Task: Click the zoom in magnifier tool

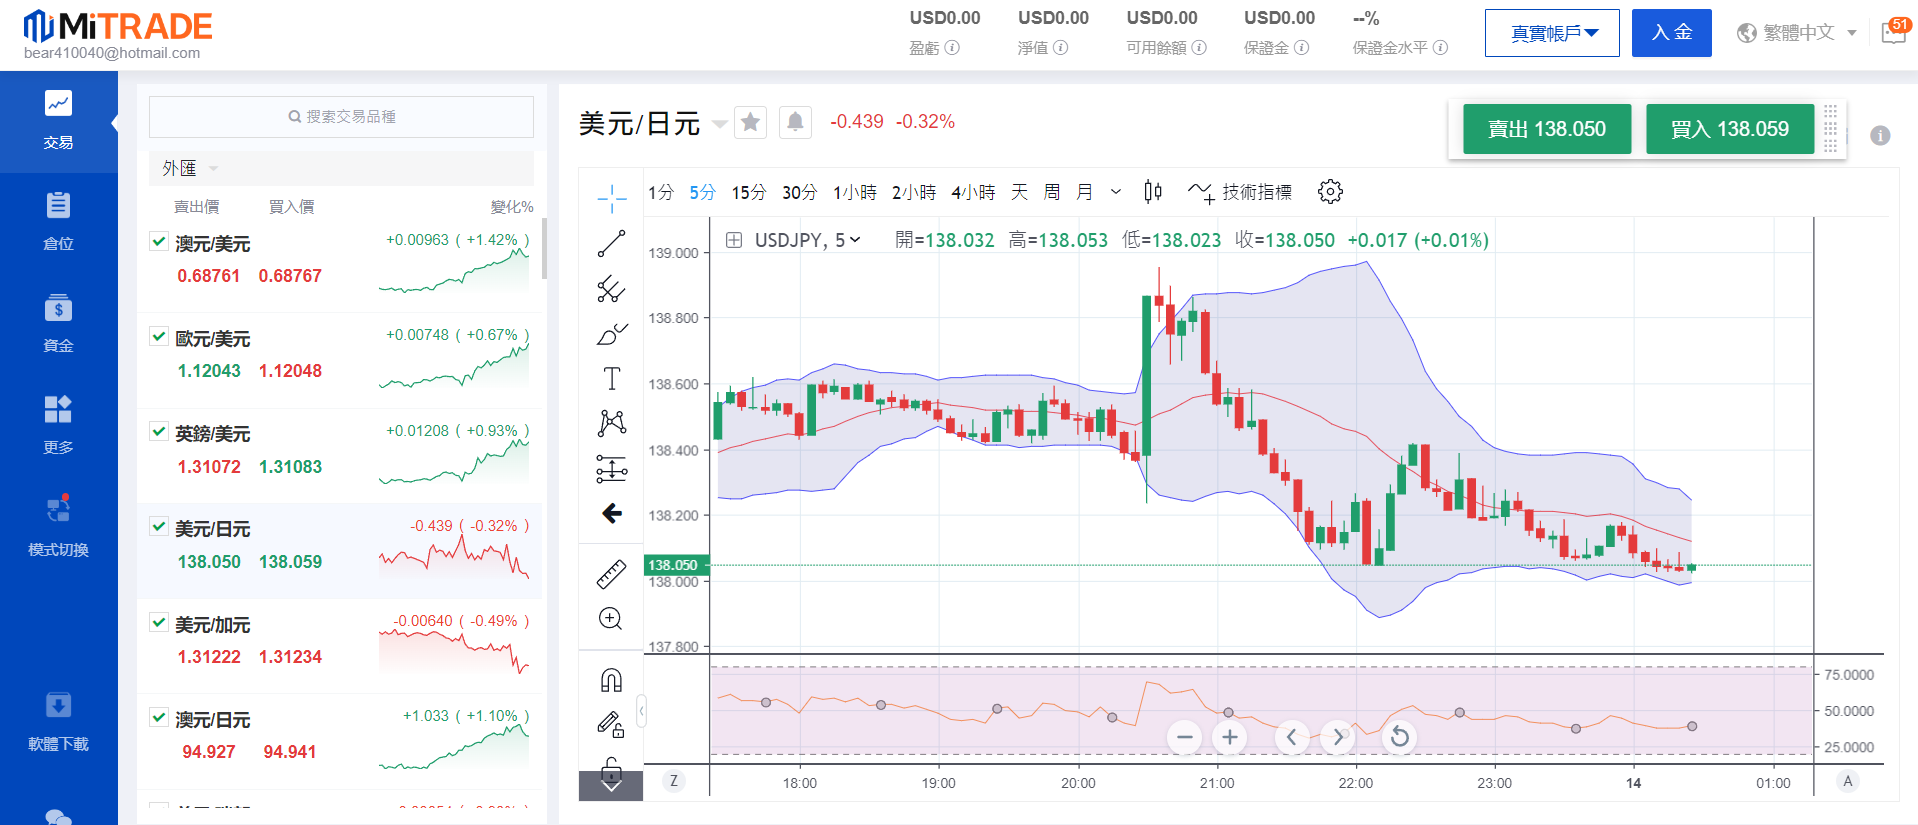Action: [x=611, y=619]
